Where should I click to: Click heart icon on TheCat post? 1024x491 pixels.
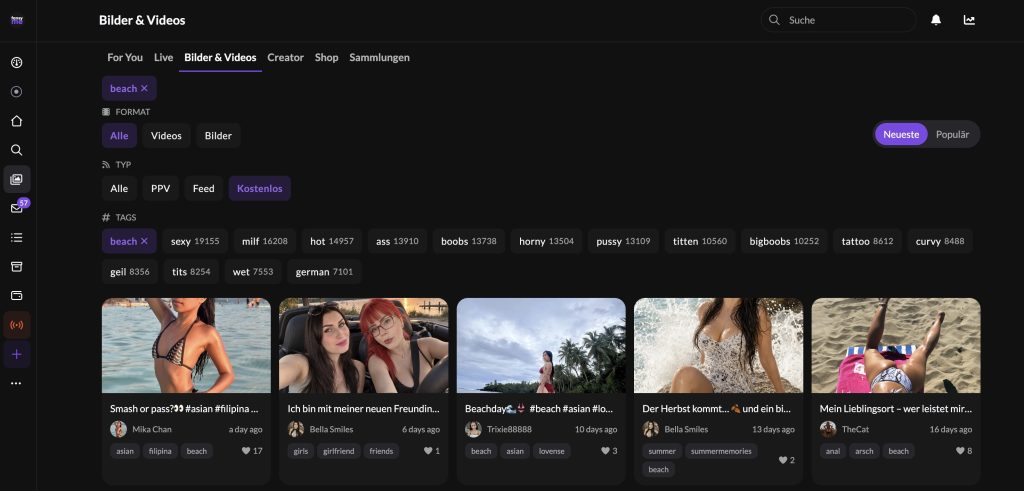click(960, 451)
